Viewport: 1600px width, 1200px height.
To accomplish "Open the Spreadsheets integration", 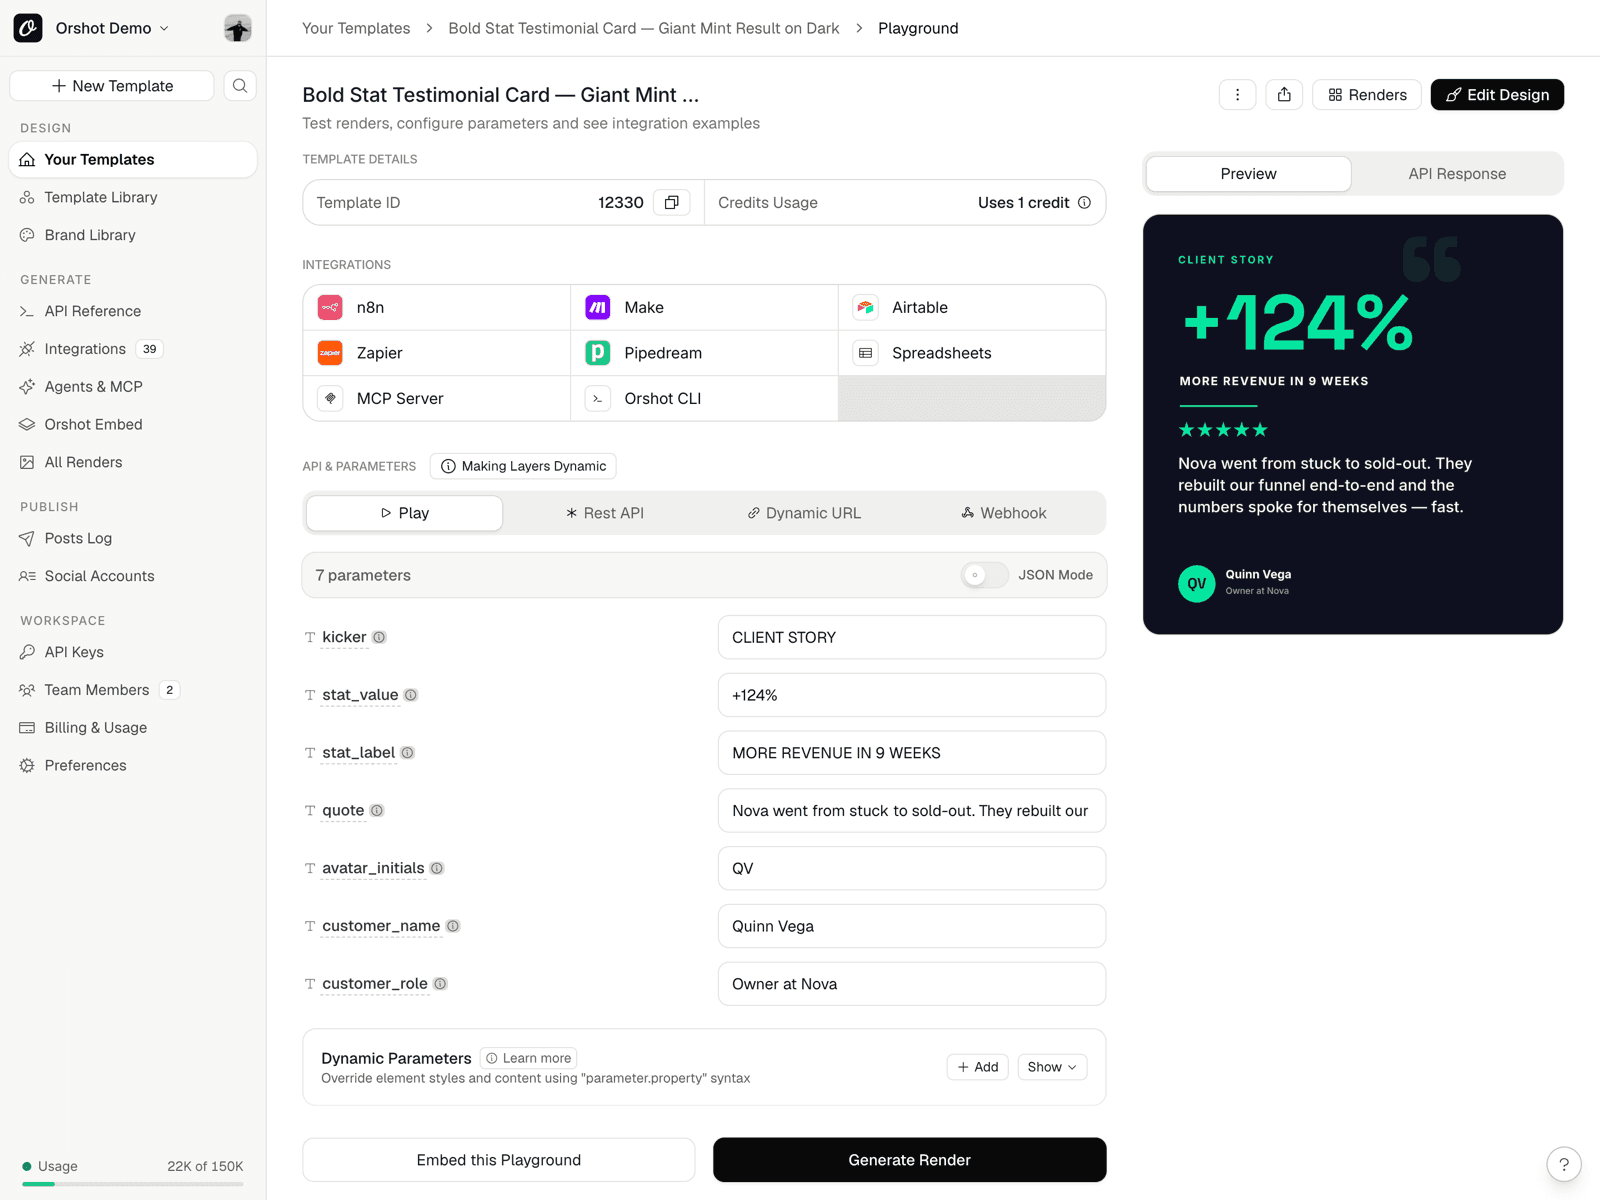I will pos(972,353).
